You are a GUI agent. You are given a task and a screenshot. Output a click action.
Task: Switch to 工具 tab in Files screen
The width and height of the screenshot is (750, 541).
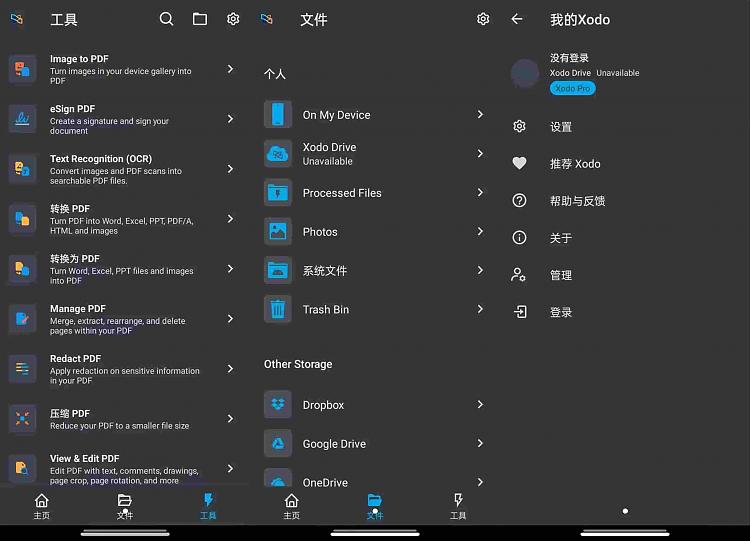tap(458, 506)
